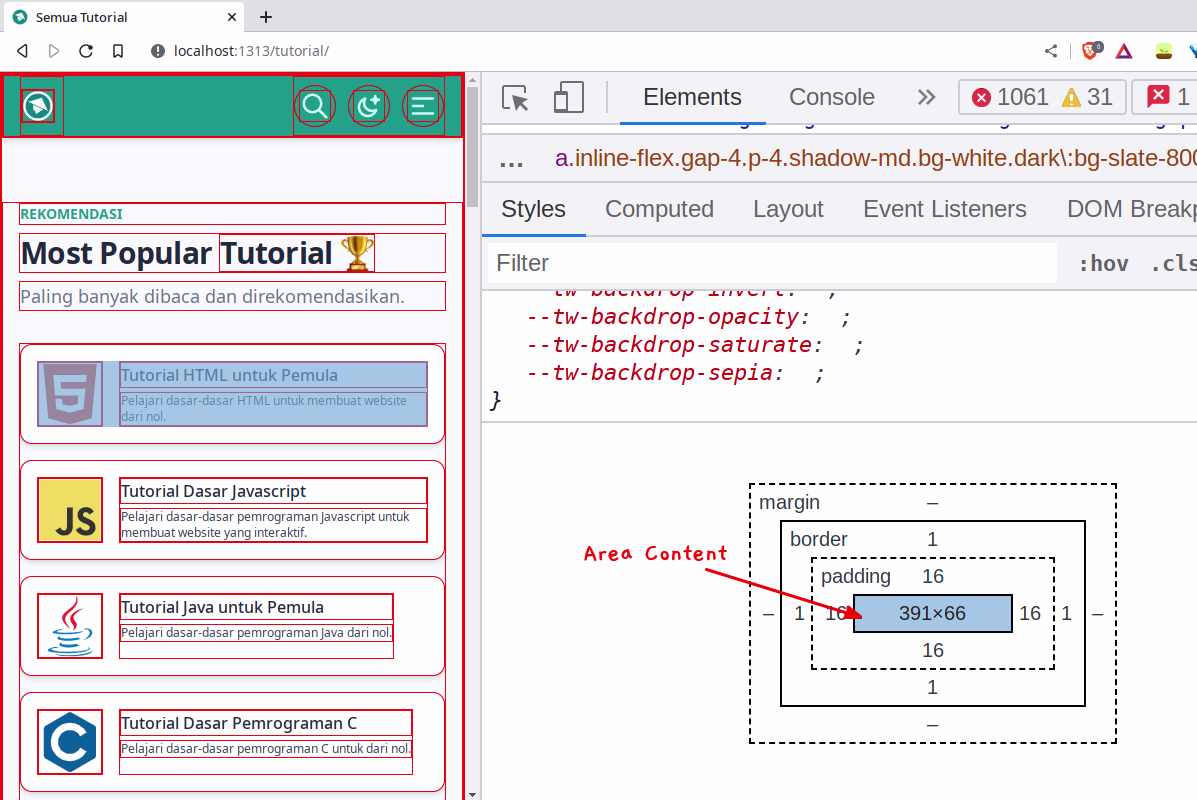
Task: Click the site logo in green header
Action: coord(39,105)
